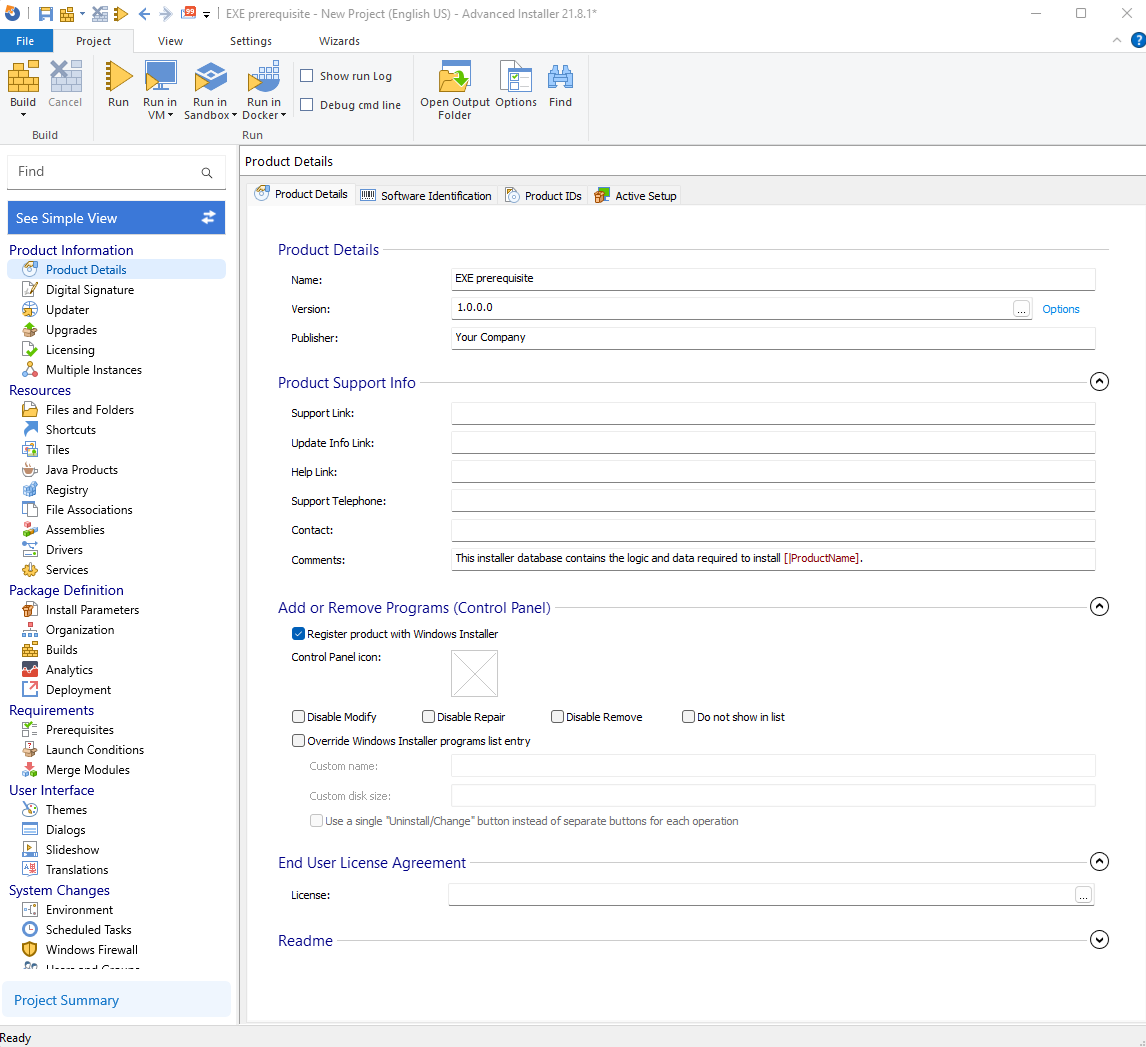Open Scheduled Tasks page in sidebar
The image size is (1146, 1047).
(x=88, y=930)
